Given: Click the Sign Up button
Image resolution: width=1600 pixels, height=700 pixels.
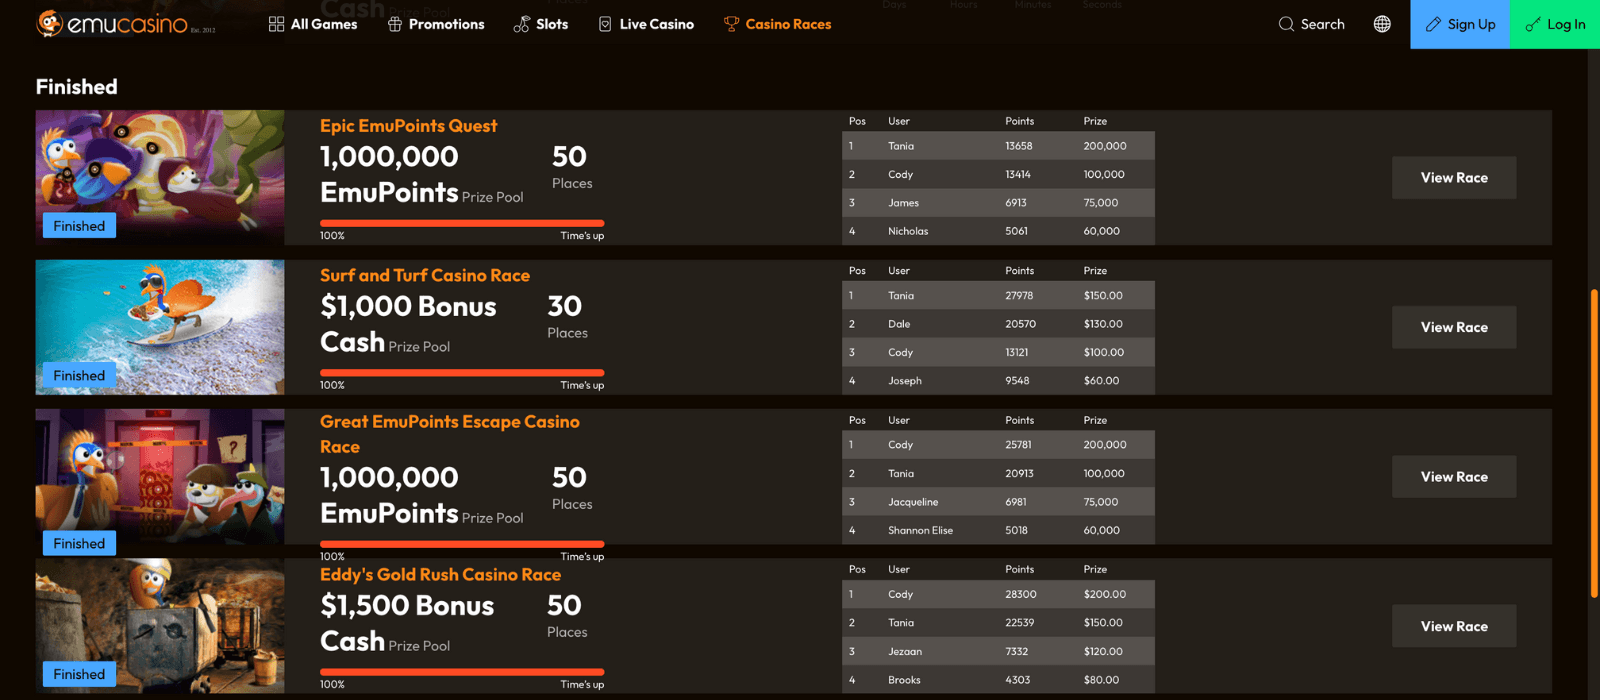Looking at the screenshot, I should 1460,24.
